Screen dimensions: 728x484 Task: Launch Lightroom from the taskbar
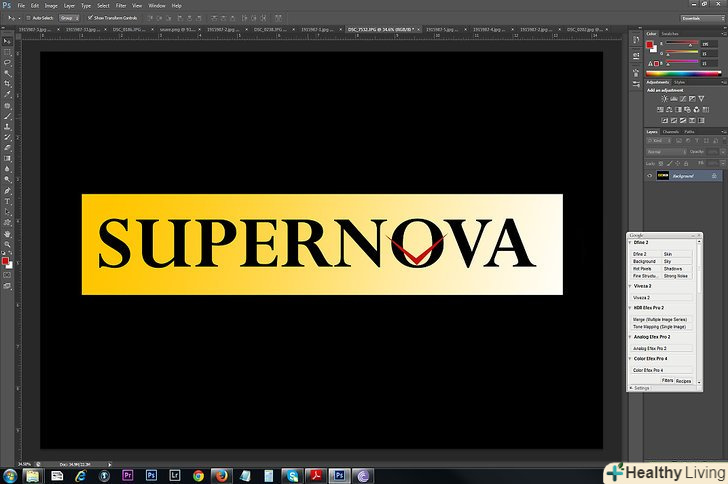(175, 476)
